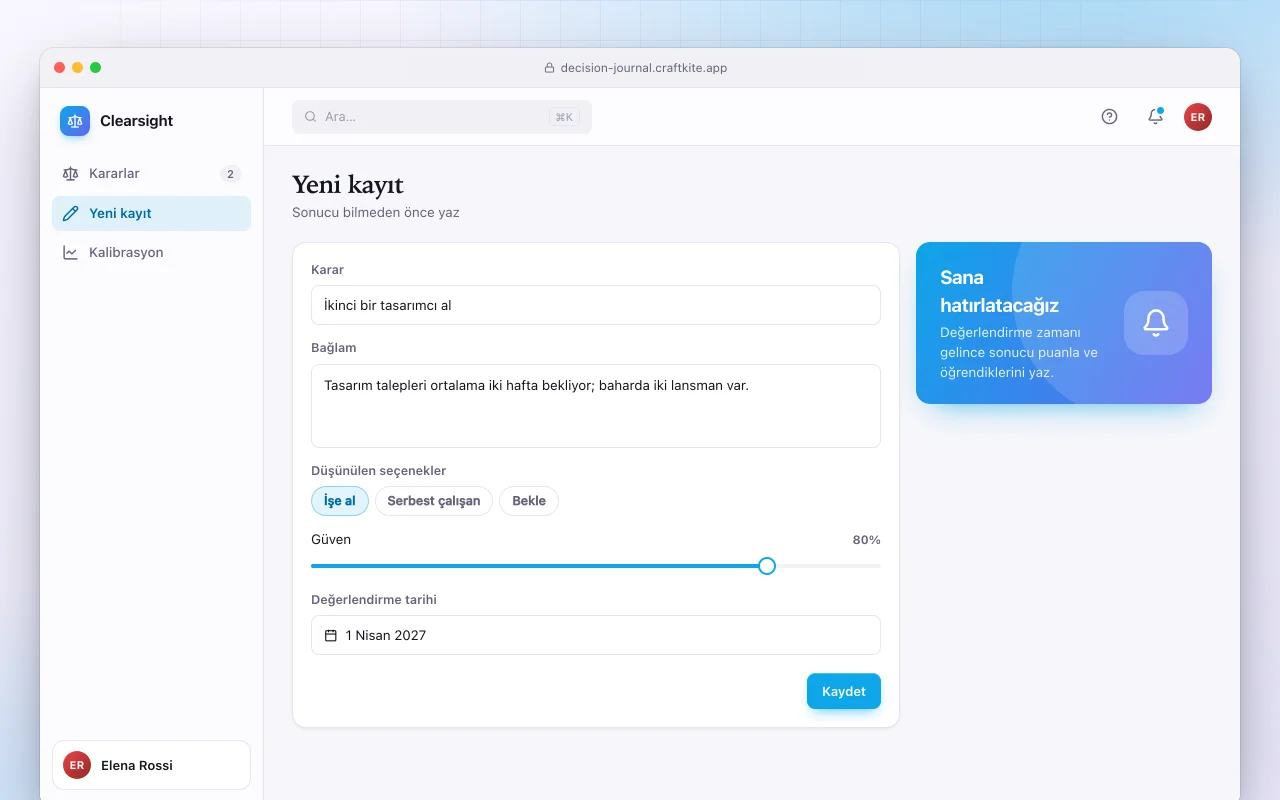Click the Yeni kayıt page heading

click(348, 185)
